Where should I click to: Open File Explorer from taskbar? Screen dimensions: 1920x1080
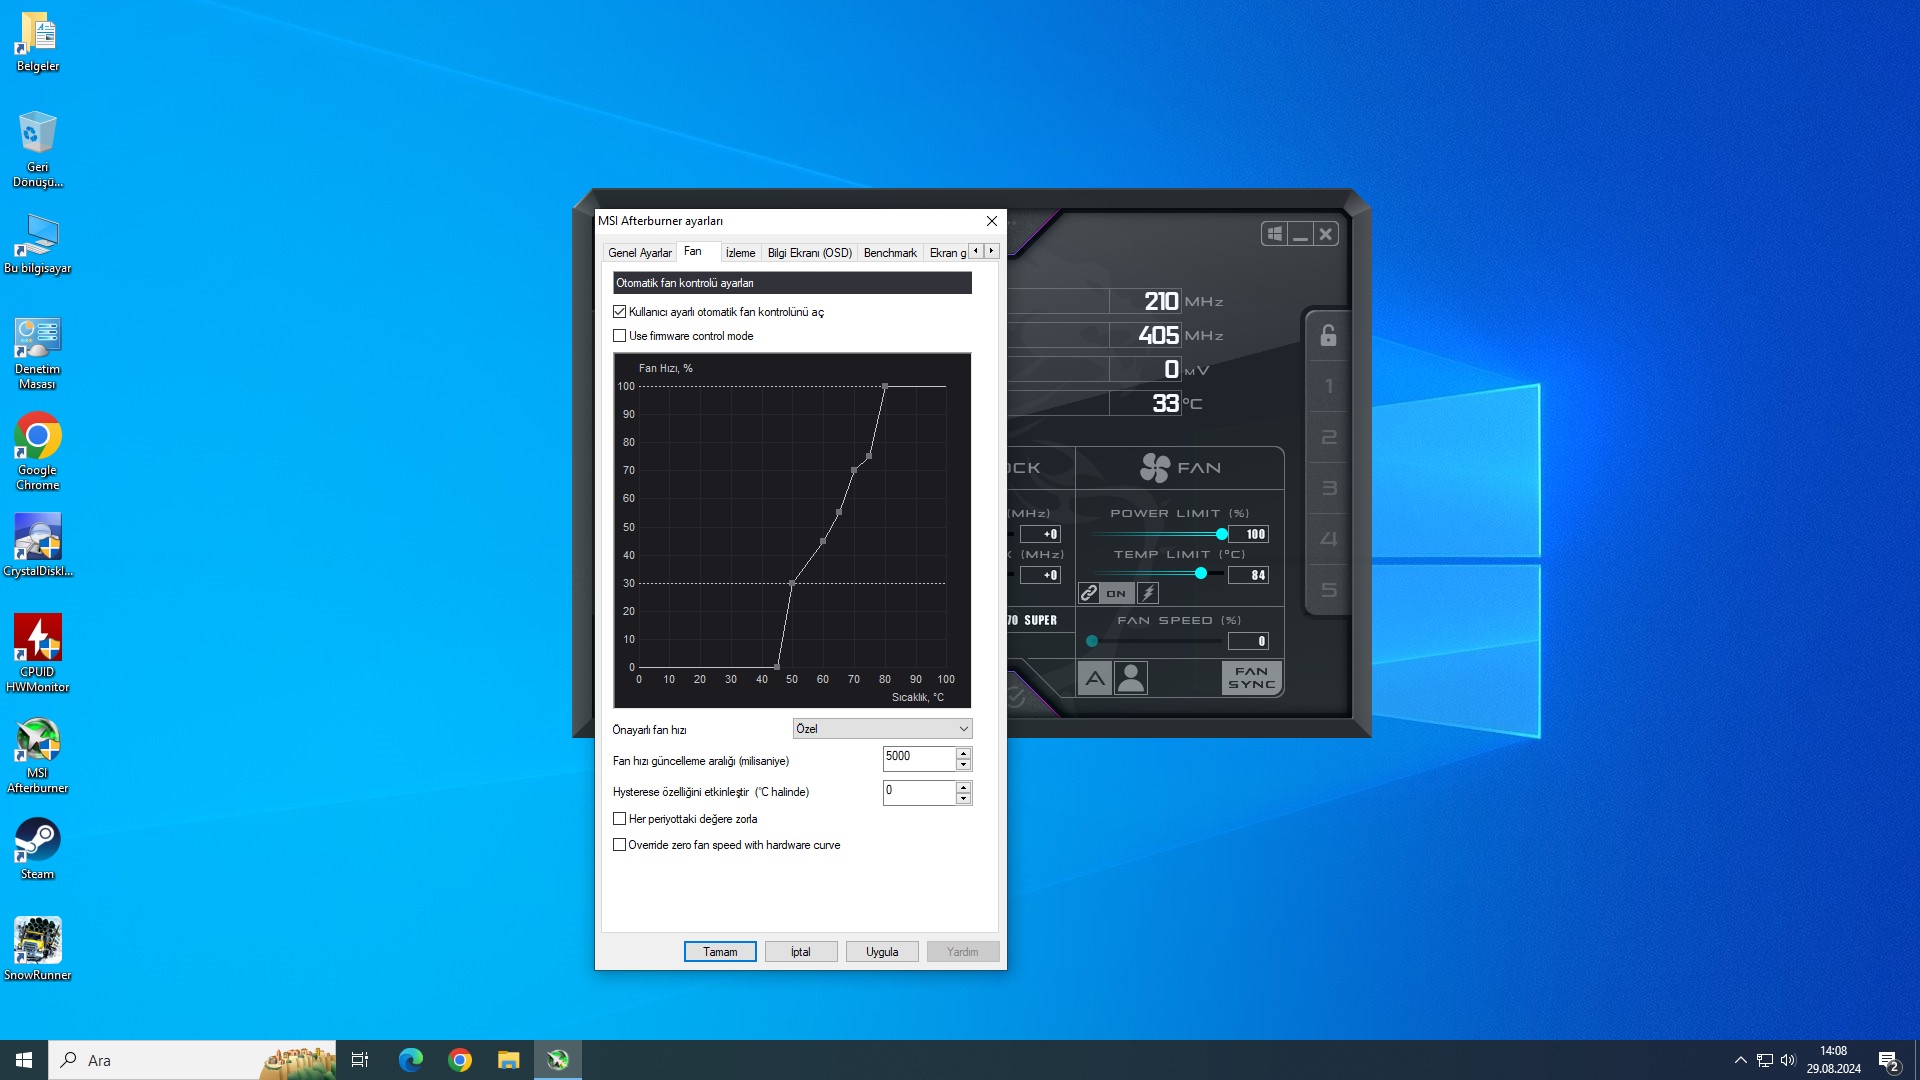pyautogui.click(x=509, y=1060)
